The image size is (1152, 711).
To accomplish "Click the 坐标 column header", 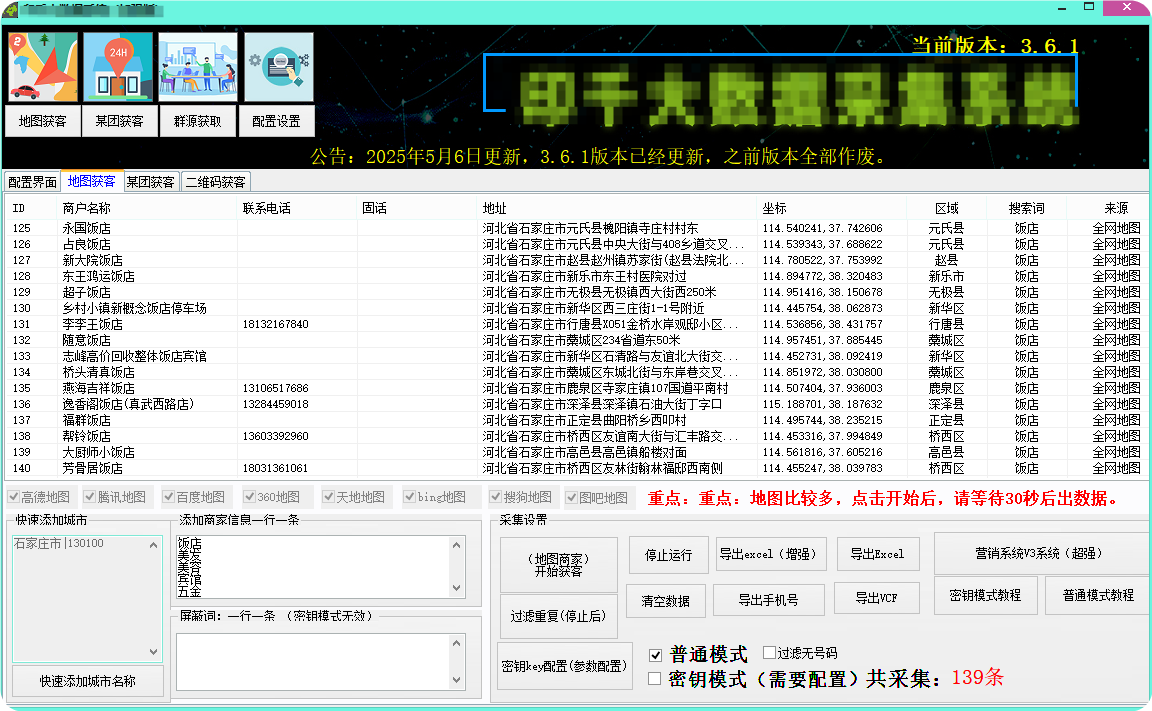I will tap(831, 209).
